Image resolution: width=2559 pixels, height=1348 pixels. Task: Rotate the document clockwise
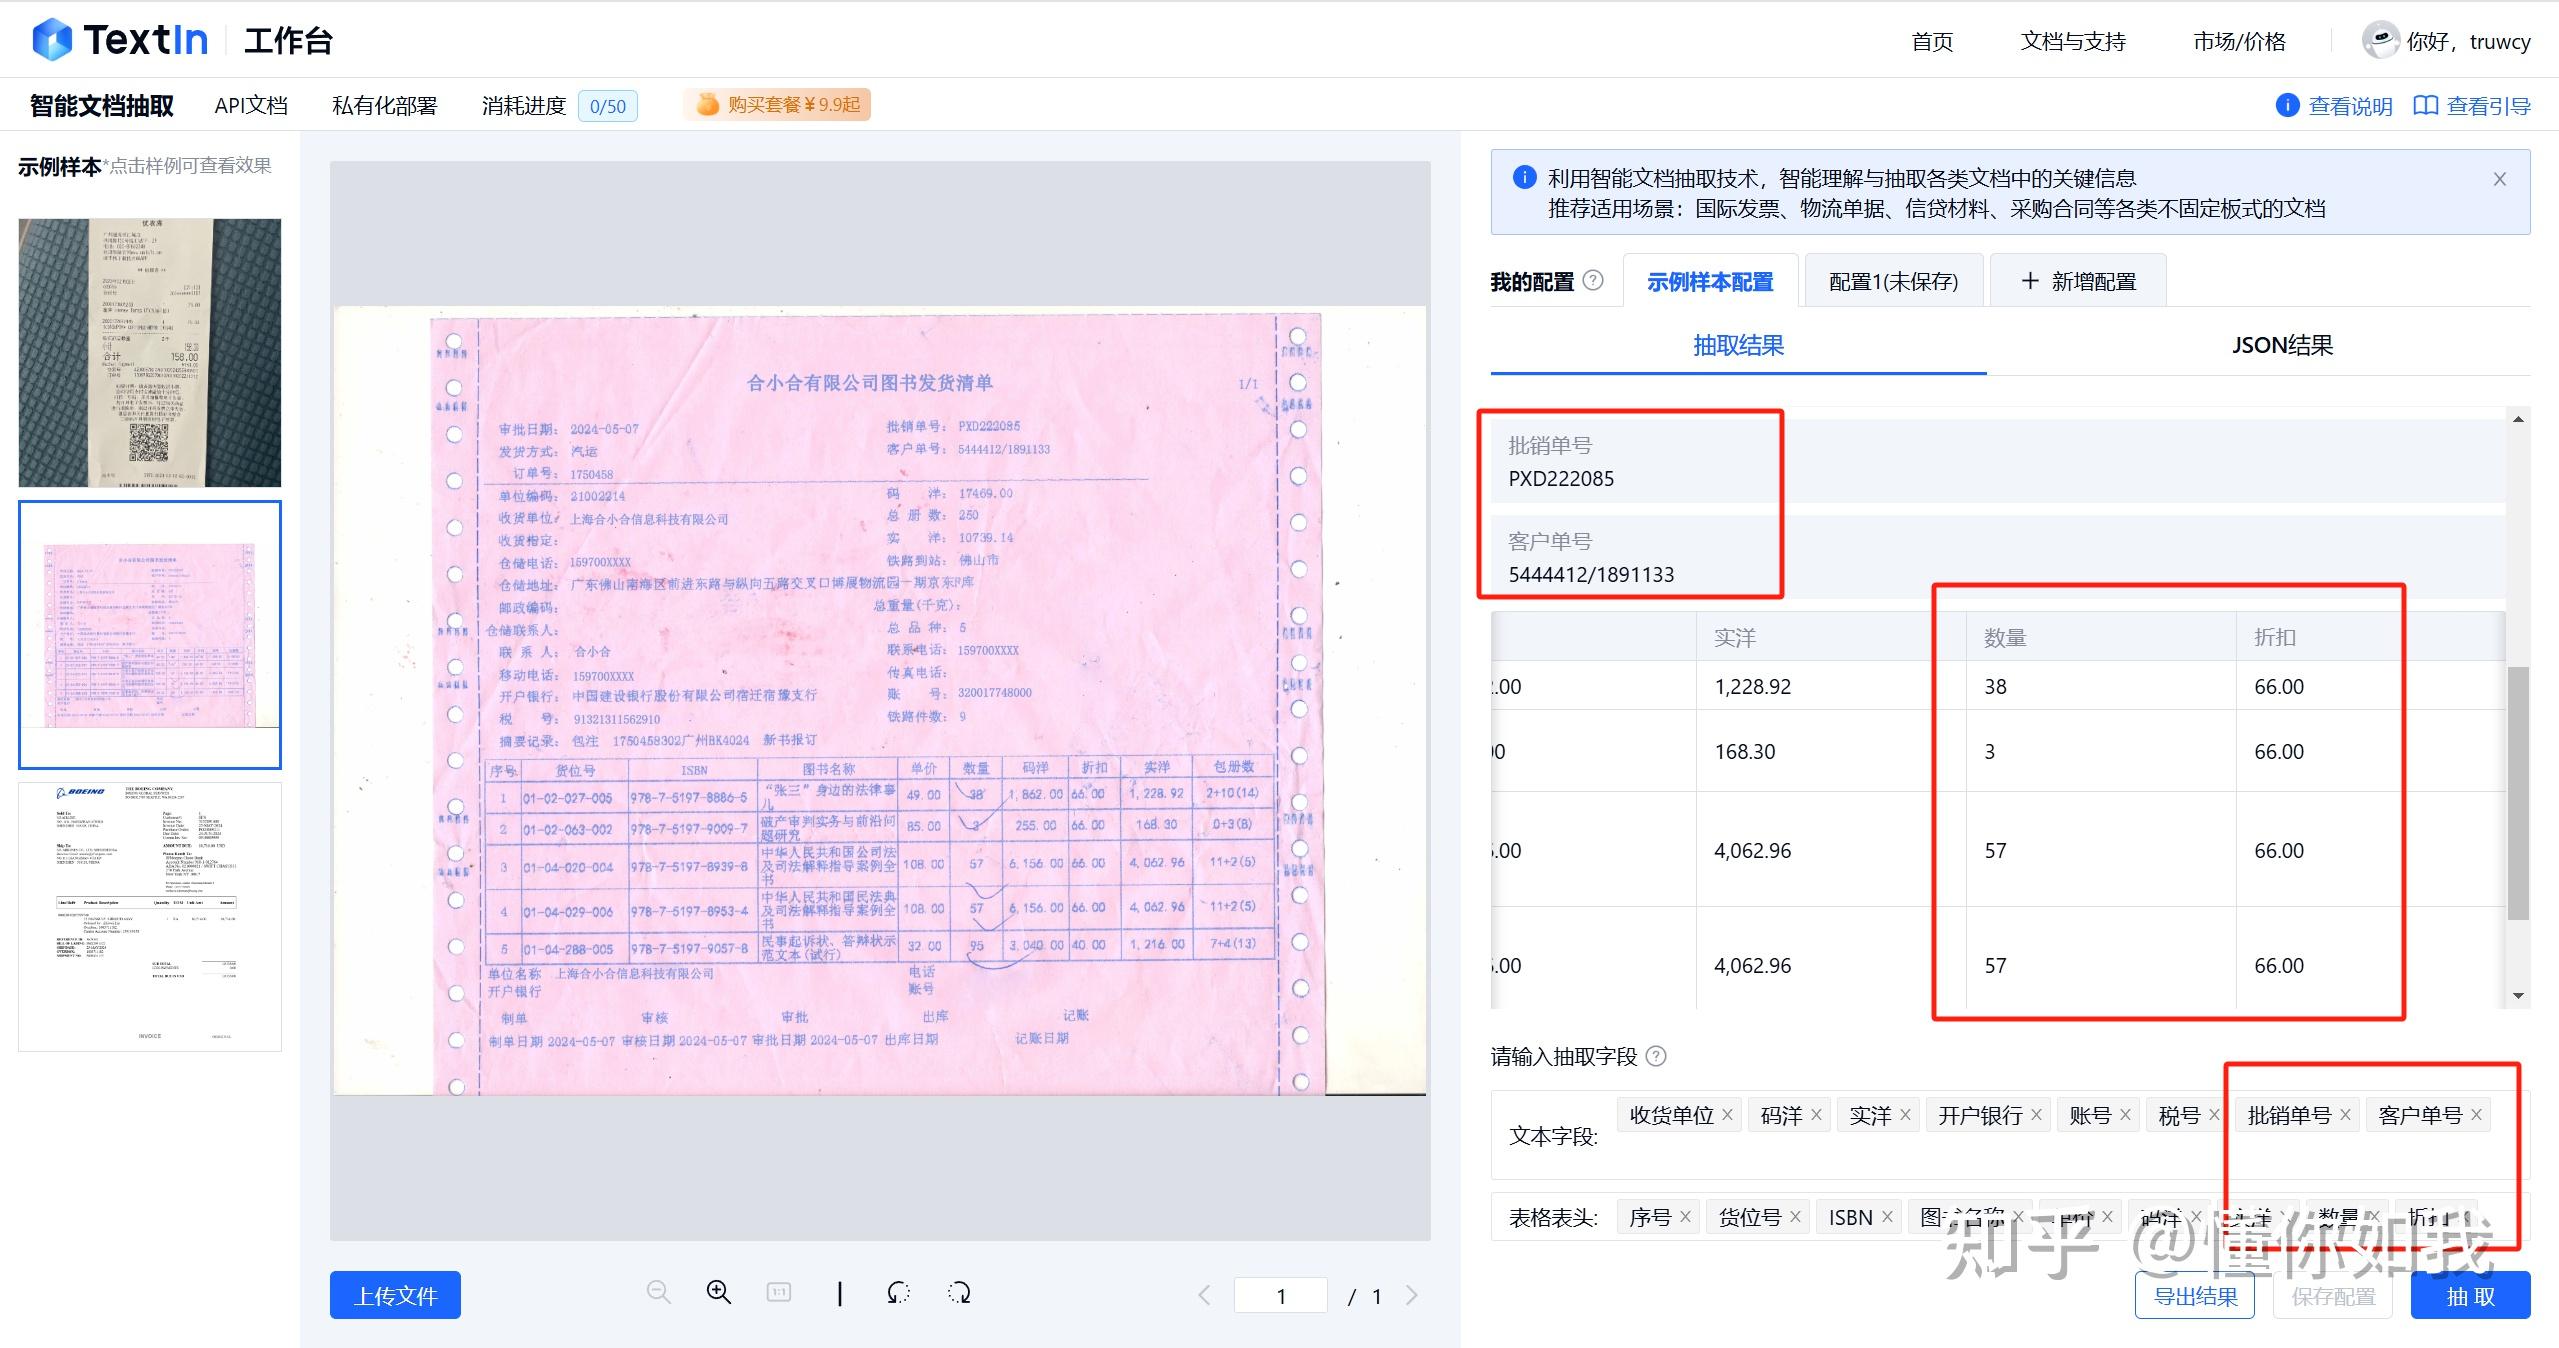pyautogui.click(x=958, y=1293)
